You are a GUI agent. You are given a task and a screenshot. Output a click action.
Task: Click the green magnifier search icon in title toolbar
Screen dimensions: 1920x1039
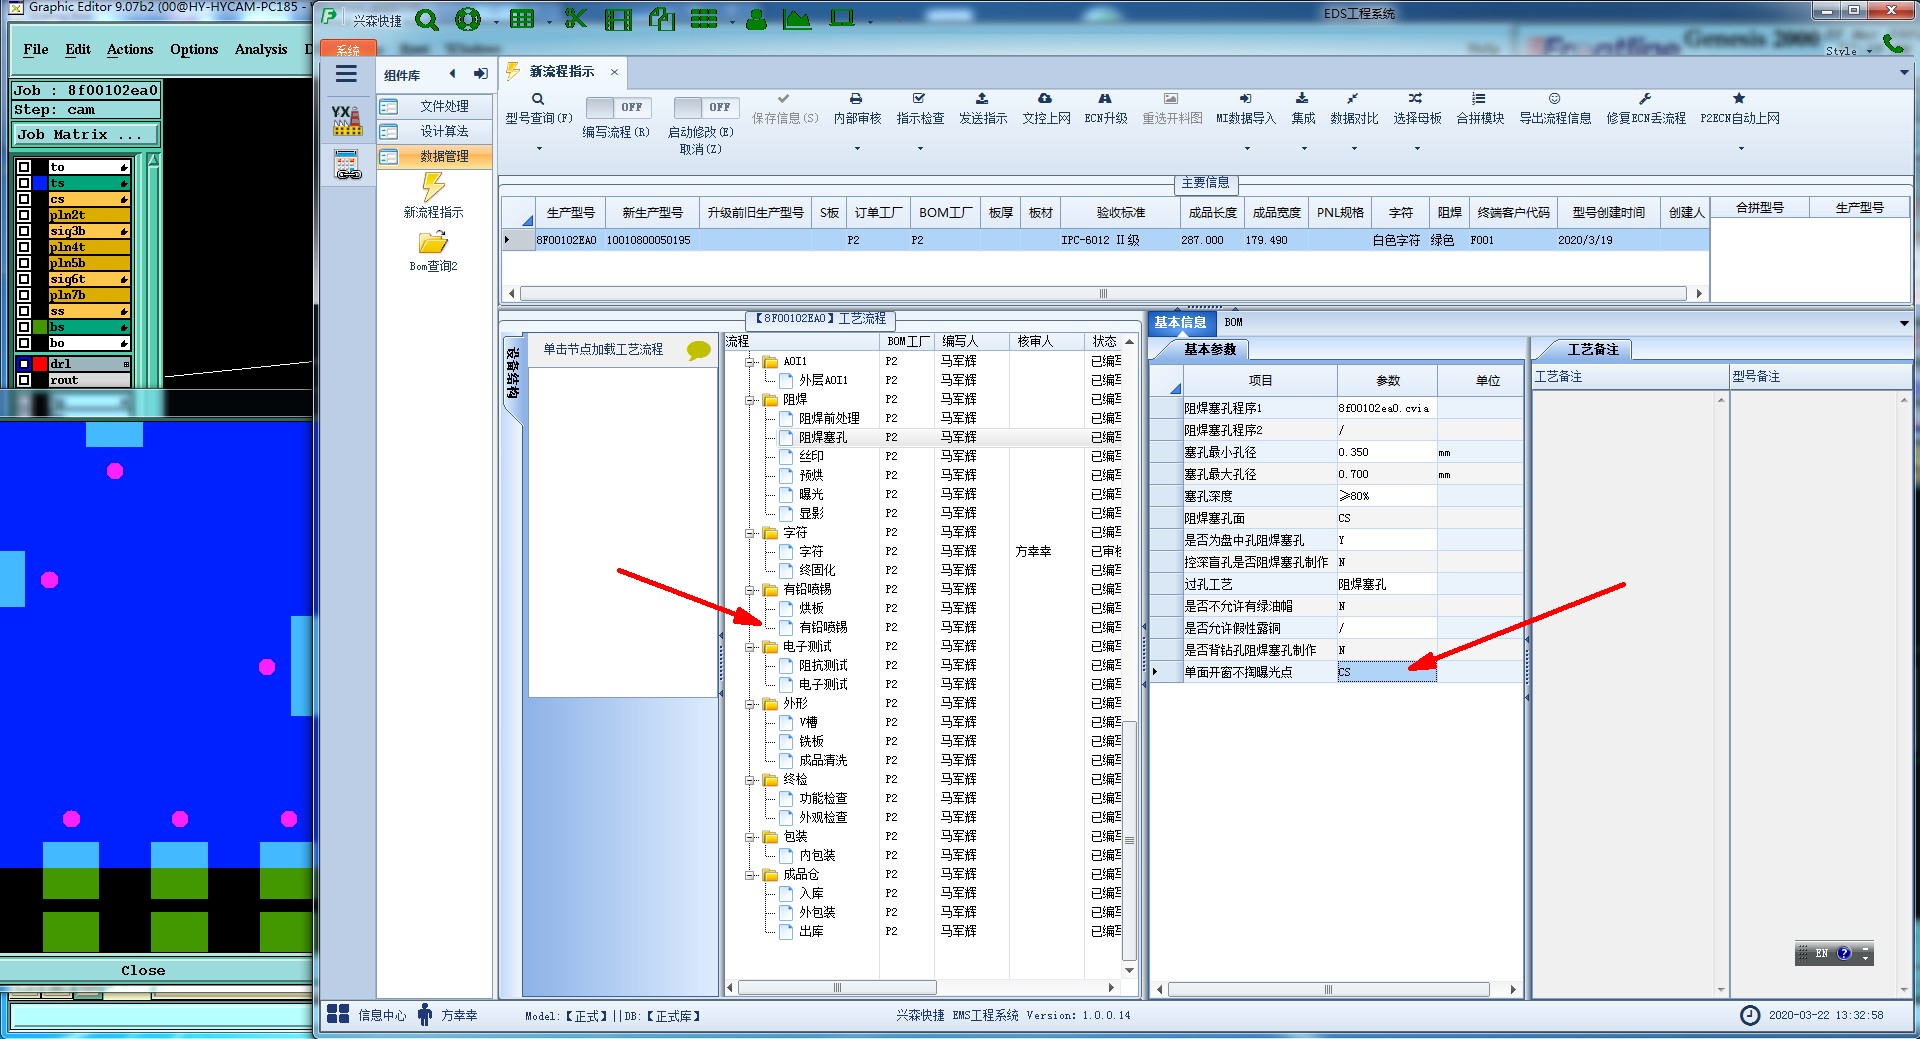(427, 20)
